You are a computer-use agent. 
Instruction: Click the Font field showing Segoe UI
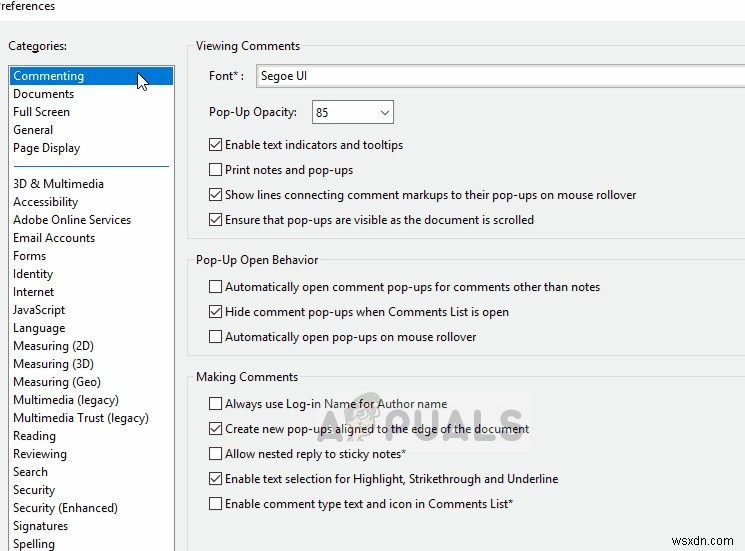pos(500,76)
